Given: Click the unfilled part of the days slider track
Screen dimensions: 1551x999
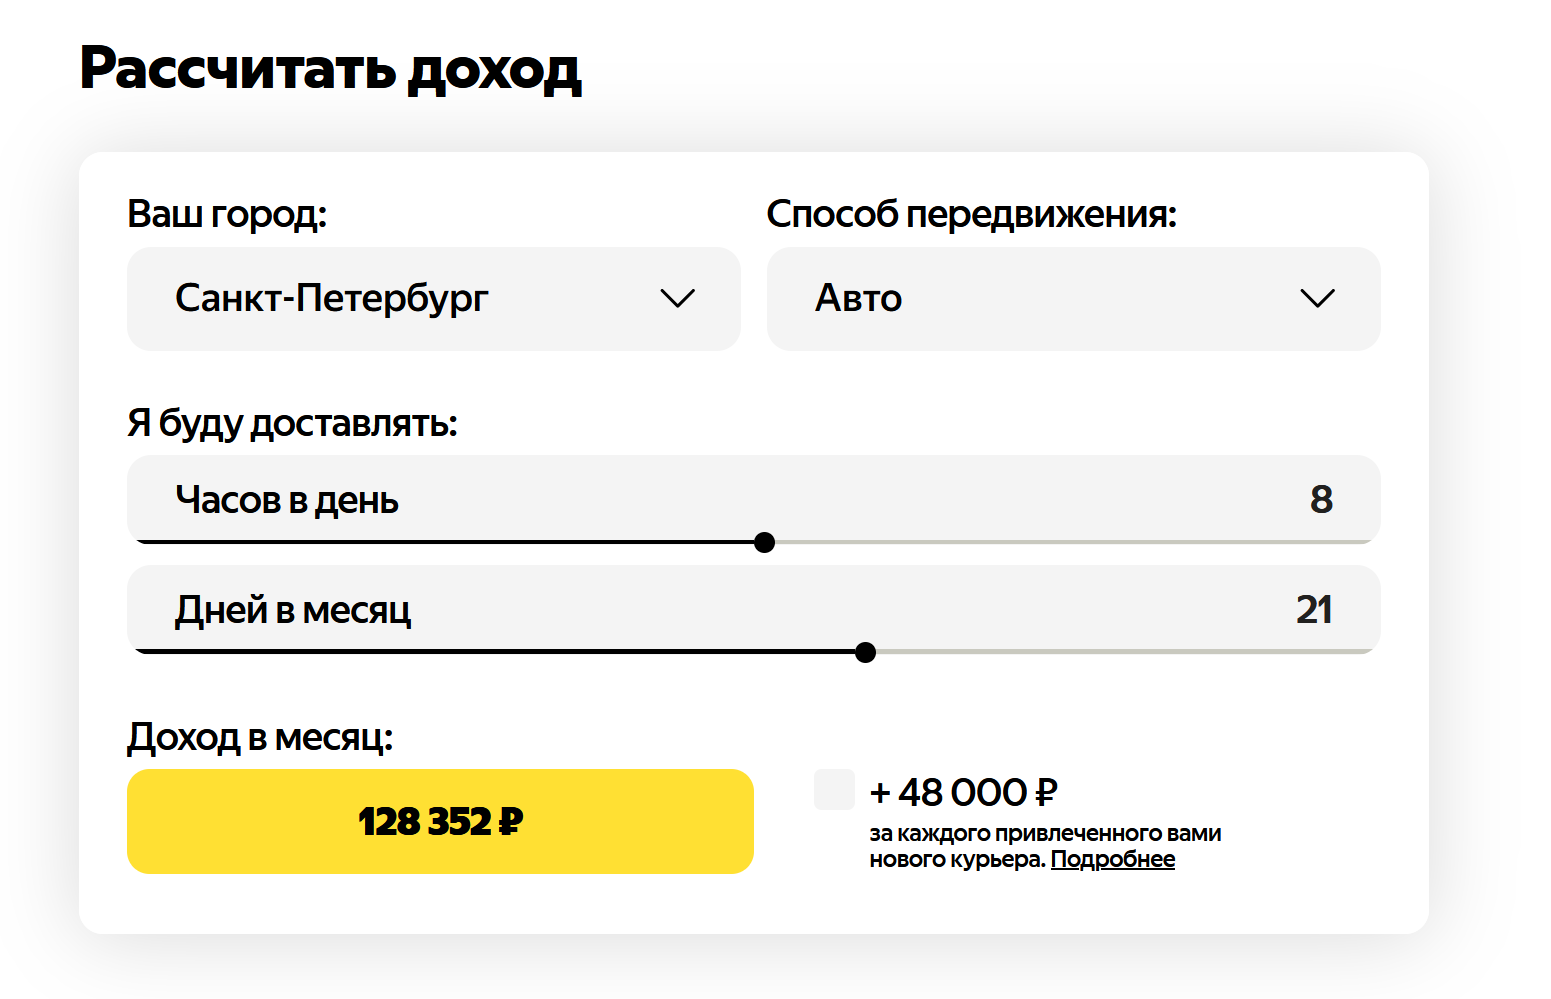Looking at the screenshot, I should point(1120,652).
